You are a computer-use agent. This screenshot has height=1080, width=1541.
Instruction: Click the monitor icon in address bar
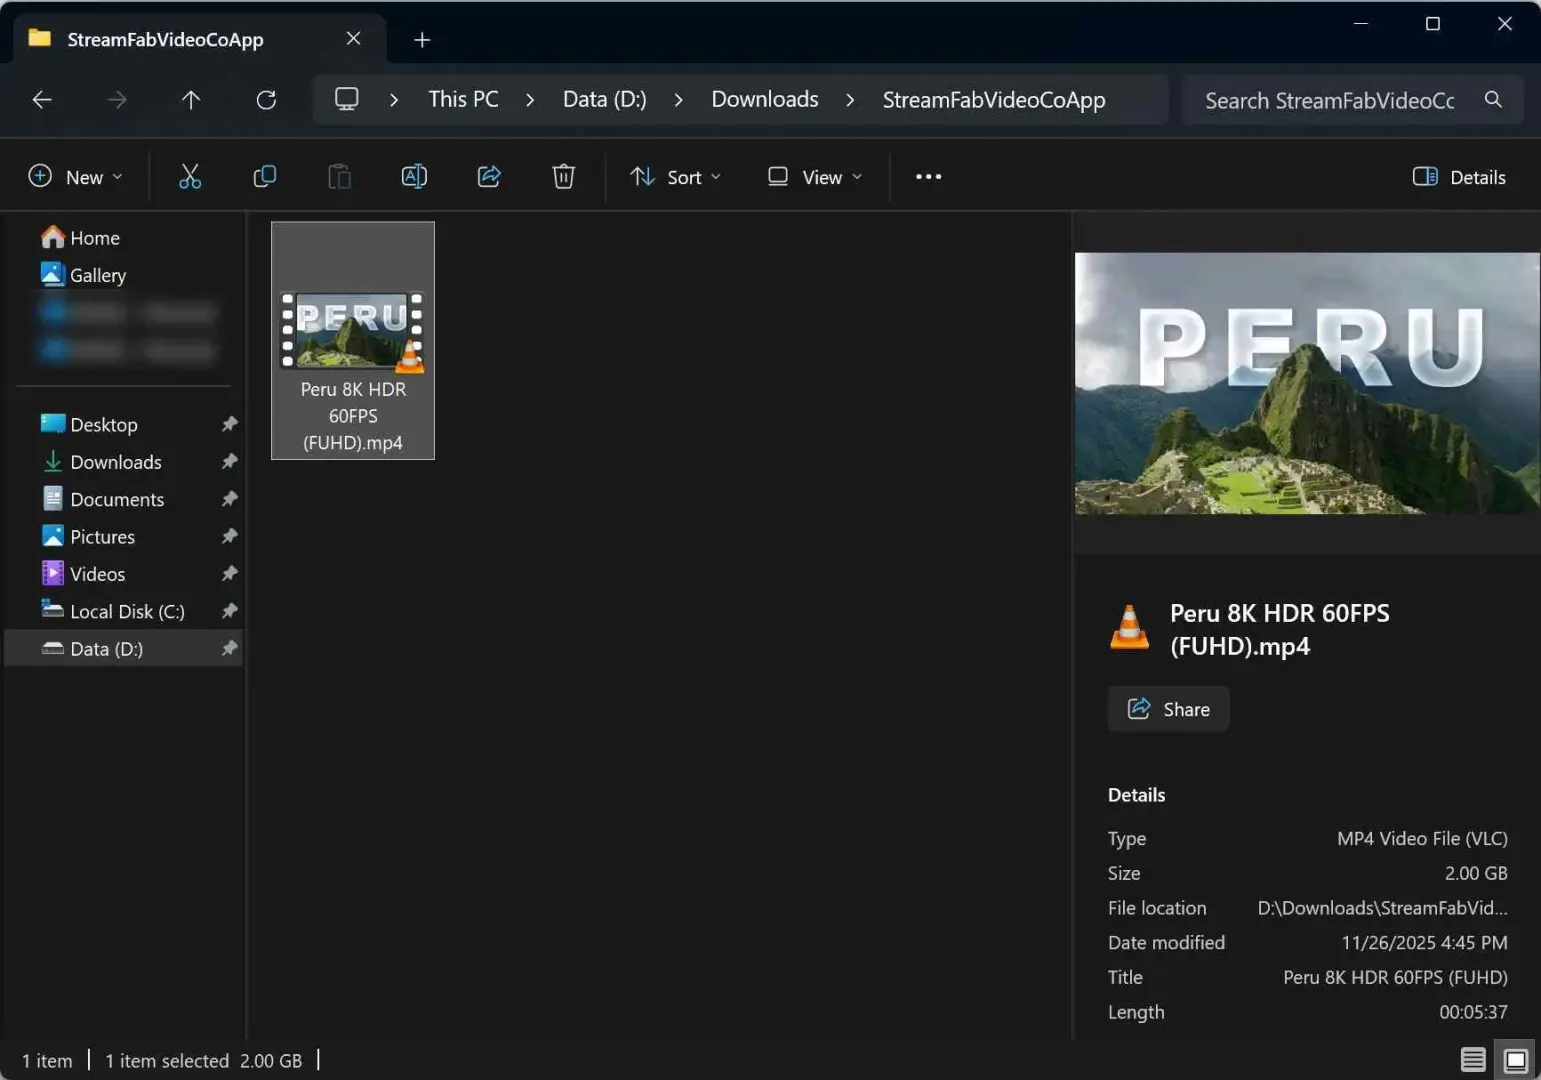(346, 99)
